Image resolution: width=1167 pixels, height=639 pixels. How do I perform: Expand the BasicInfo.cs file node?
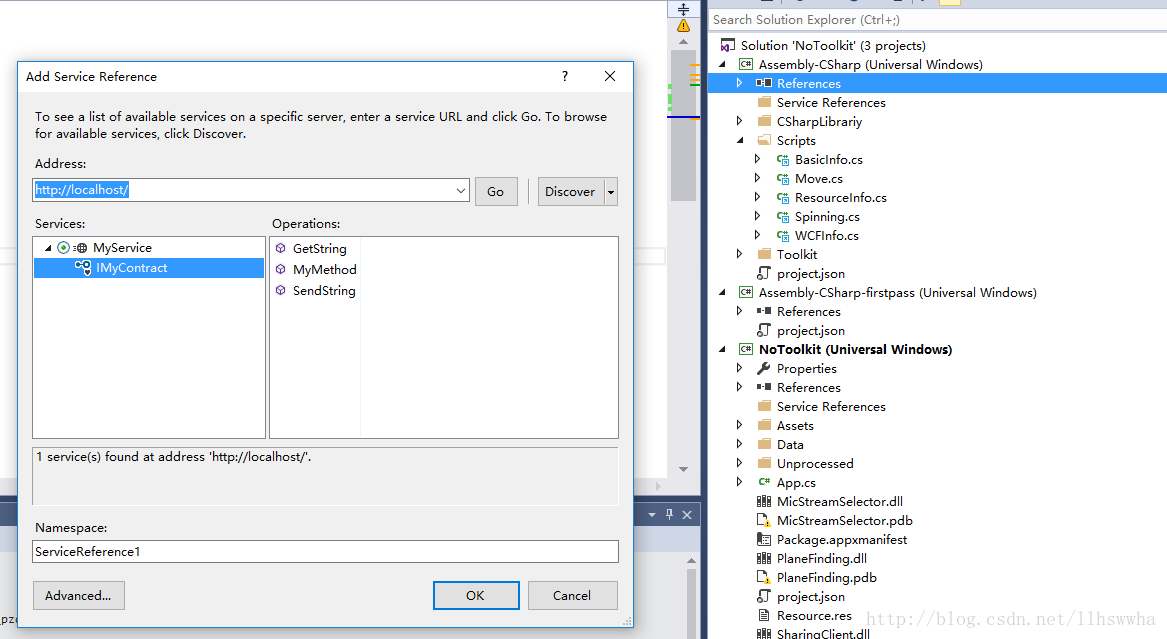[x=758, y=159]
